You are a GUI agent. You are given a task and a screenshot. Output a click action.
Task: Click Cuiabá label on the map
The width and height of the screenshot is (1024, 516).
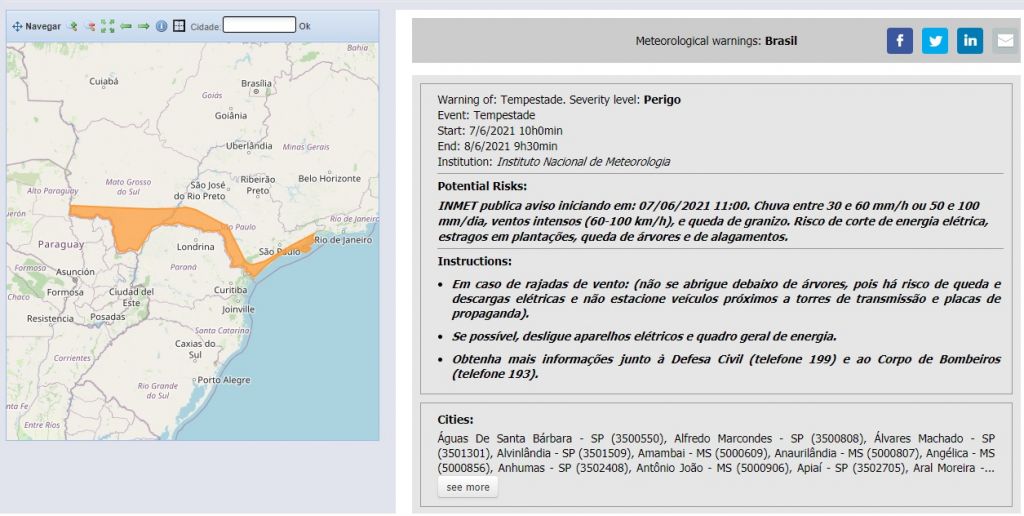(104, 82)
